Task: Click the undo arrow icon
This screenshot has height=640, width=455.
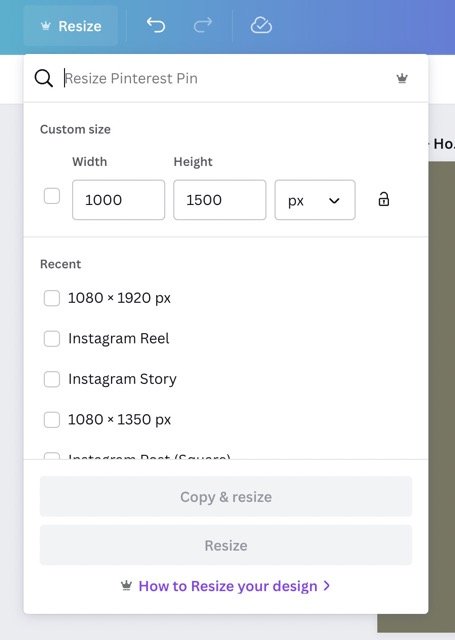Action: [x=156, y=25]
